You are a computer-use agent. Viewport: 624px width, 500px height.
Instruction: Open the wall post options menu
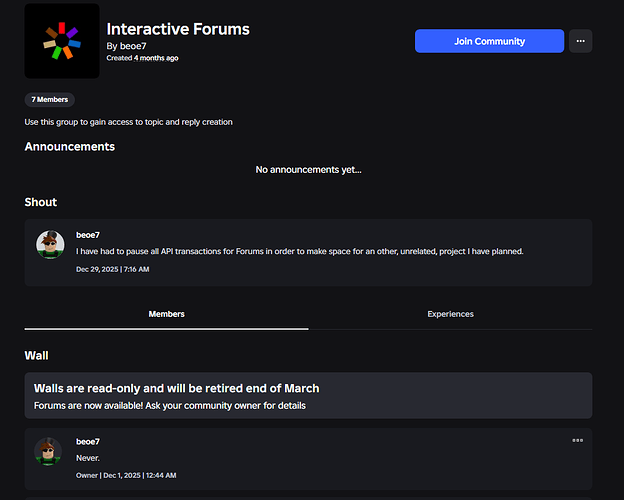577,440
